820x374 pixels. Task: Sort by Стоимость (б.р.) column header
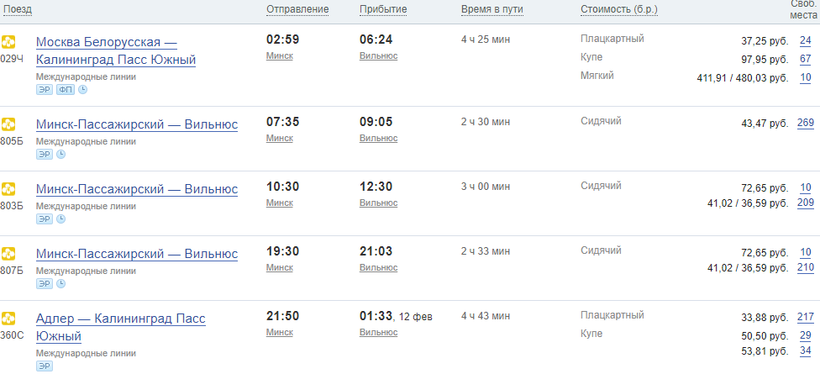619,9
